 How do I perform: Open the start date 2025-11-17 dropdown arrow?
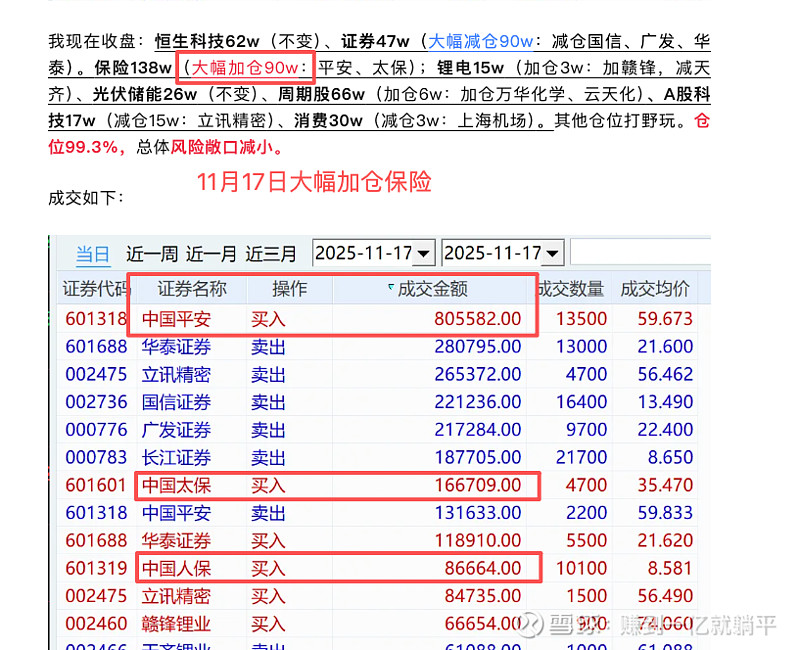click(423, 253)
